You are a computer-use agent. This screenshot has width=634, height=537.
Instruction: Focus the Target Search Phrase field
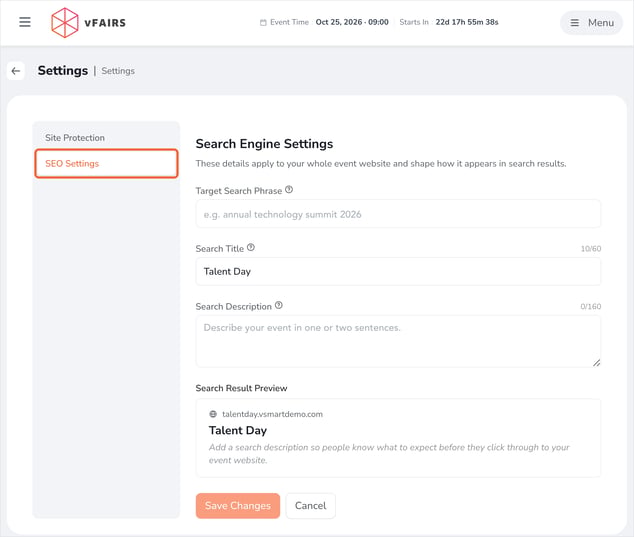coord(398,214)
